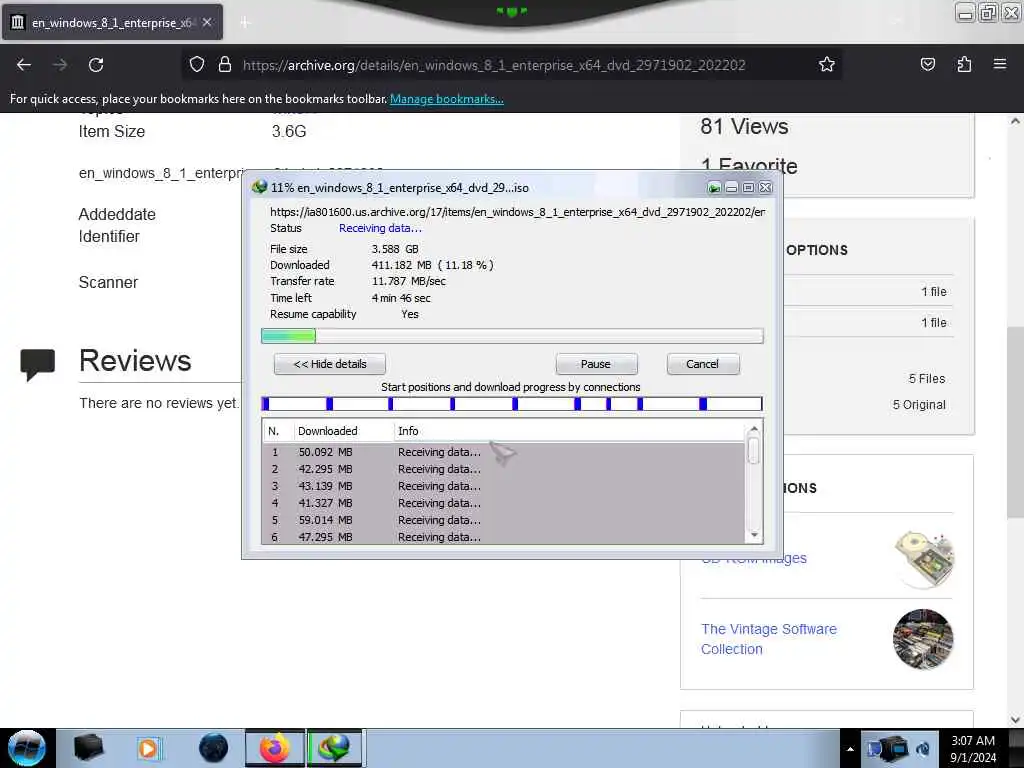The height and width of the screenshot is (768, 1024).
Task: Select connection row with 41.327 MB
Action: [503, 503]
